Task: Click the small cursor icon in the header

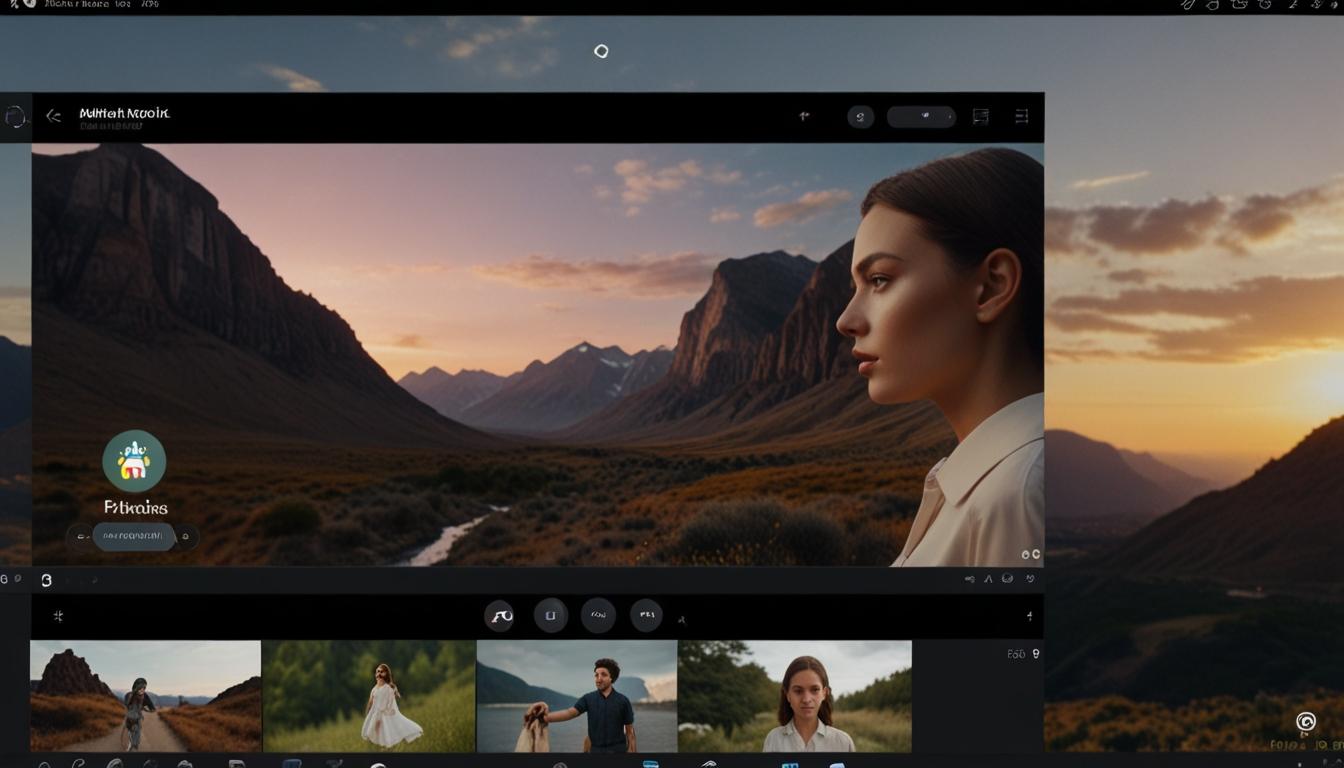Action: click(804, 116)
